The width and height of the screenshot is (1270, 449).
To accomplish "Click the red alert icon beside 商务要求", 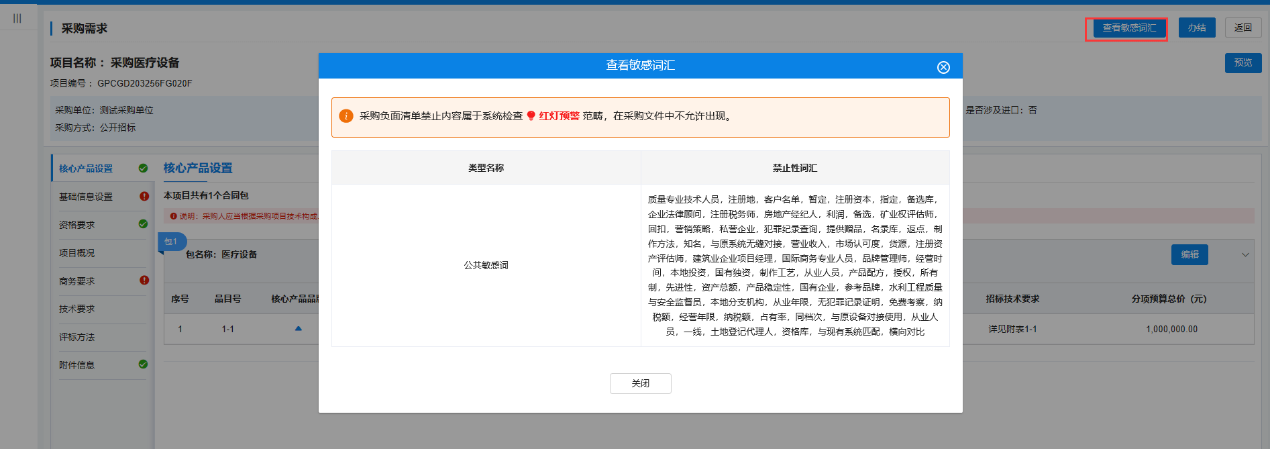I will coord(143,281).
